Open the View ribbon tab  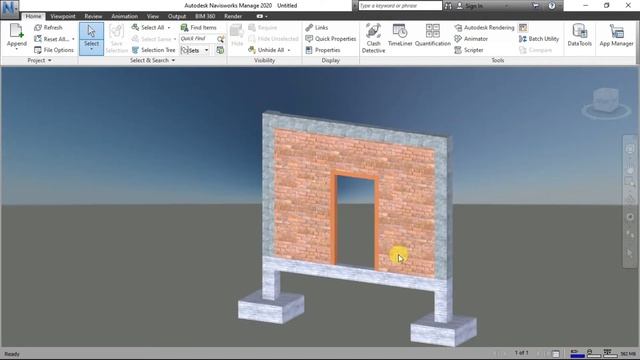(153, 16)
